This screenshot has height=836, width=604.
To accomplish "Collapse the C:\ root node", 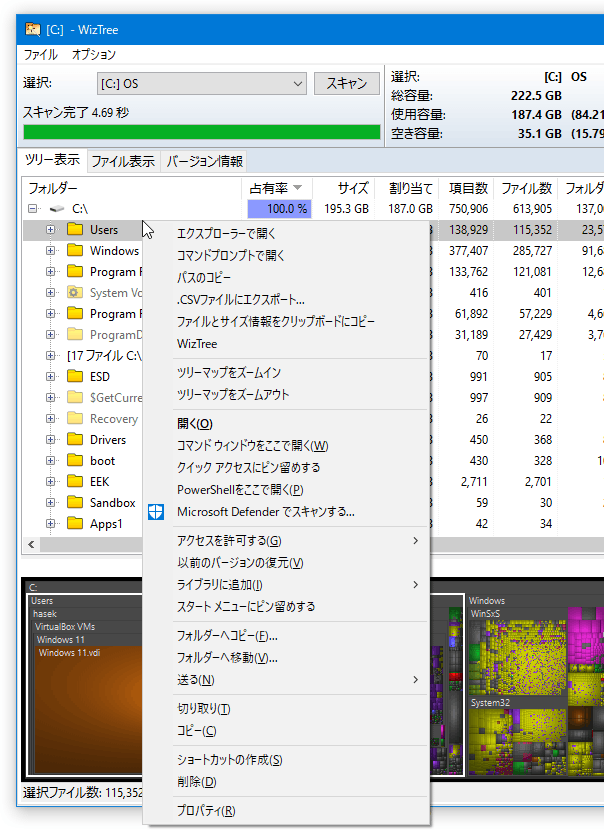I will (33, 208).
